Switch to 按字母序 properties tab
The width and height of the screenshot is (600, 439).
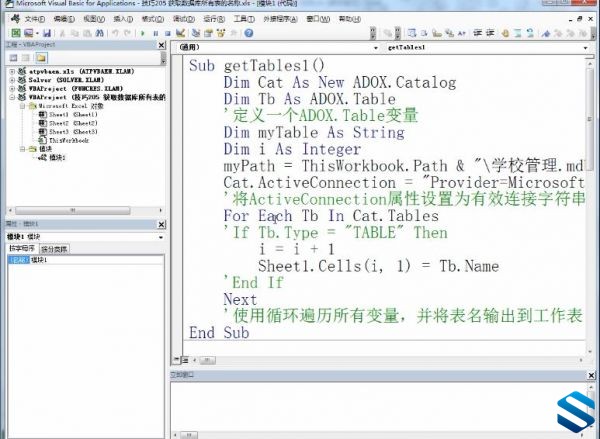point(22,248)
